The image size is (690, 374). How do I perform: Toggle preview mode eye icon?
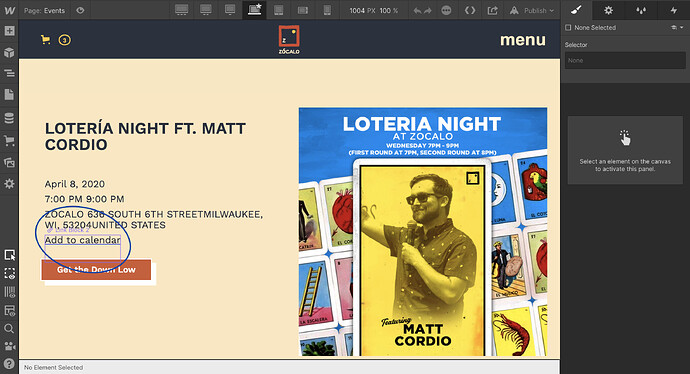80,10
